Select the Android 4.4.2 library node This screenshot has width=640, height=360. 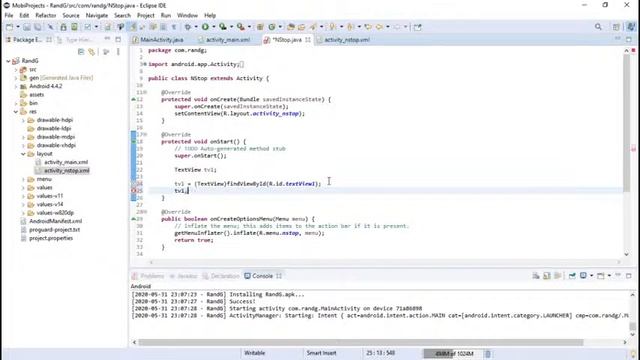tap(45, 86)
